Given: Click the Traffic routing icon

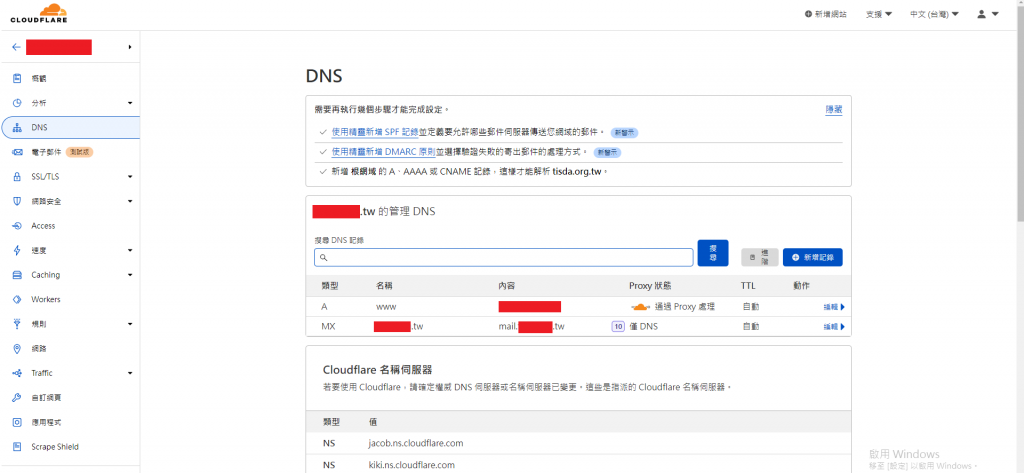Looking at the screenshot, I should pos(18,373).
